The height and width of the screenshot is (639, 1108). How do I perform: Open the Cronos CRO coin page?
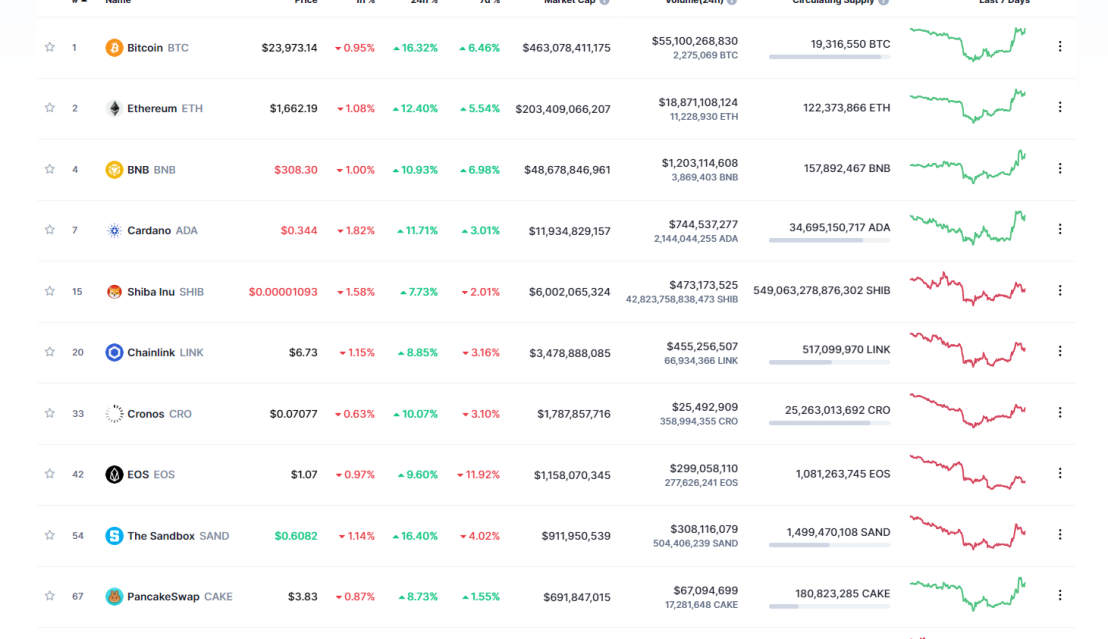coord(159,414)
